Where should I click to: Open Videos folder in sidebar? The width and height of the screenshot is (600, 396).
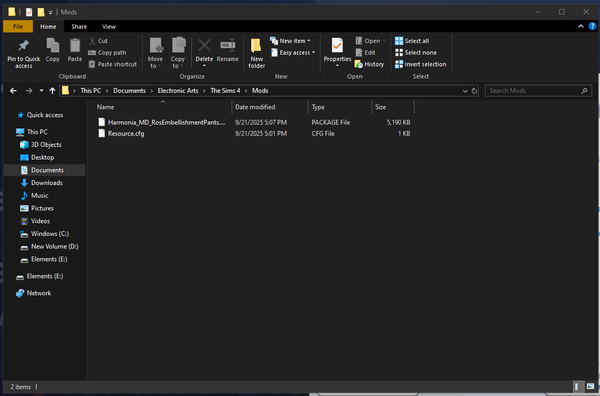pos(40,221)
